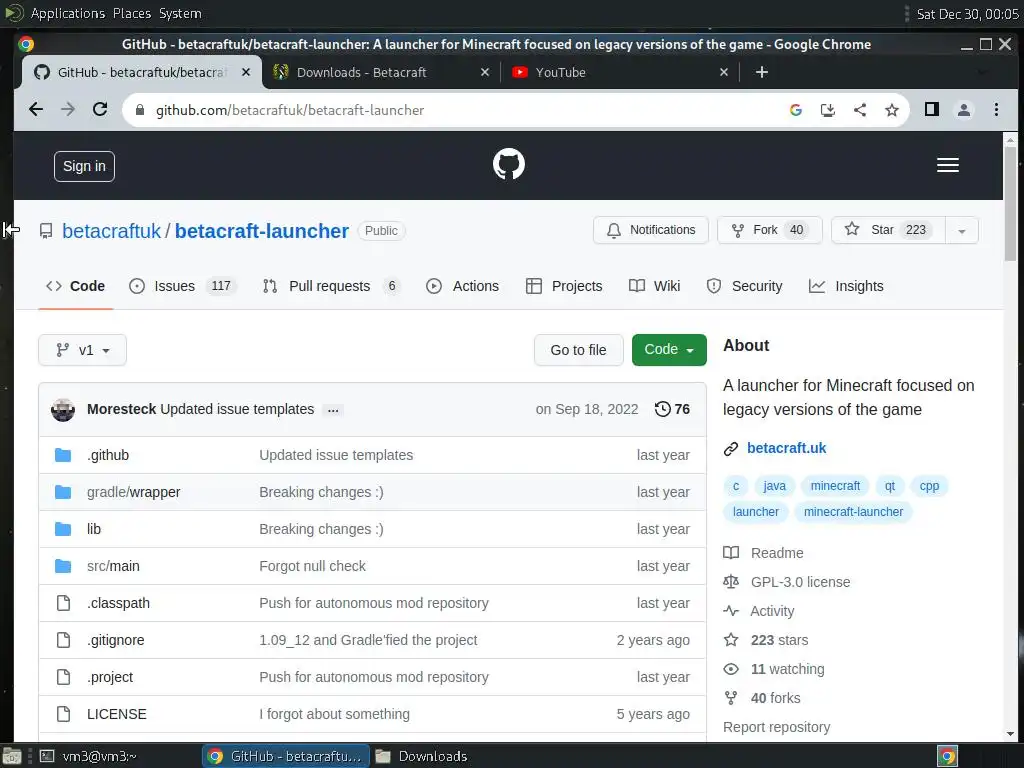The height and width of the screenshot is (768, 1024).
Task: Open the hamburger navigation menu
Action: [948, 165]
